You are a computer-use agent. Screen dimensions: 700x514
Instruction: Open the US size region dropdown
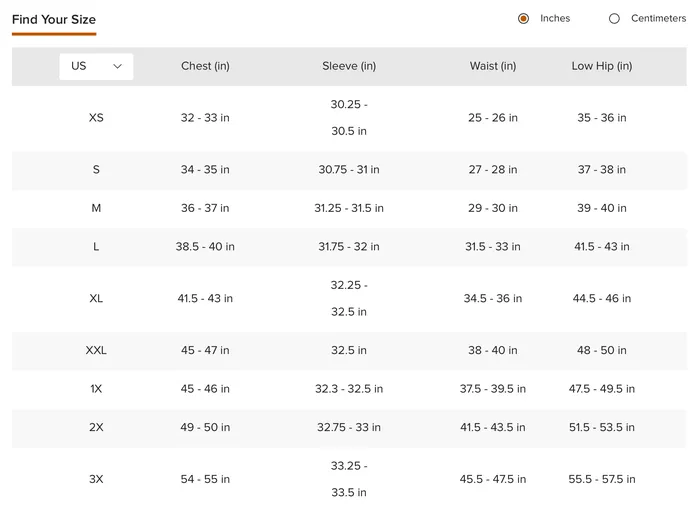coord(96,67)
